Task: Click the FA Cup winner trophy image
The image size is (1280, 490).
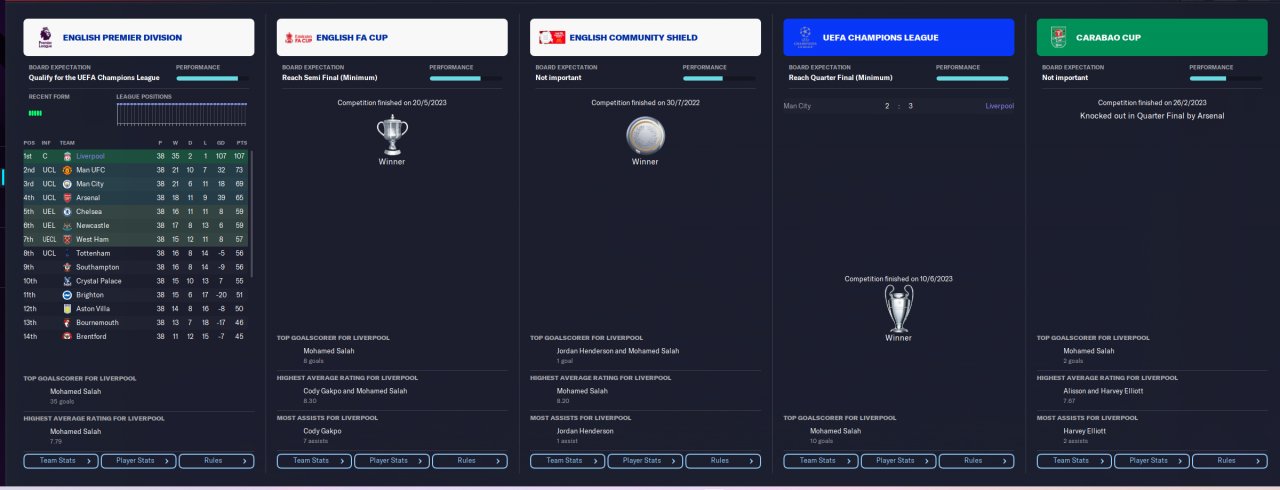Action: pos(392,134)
